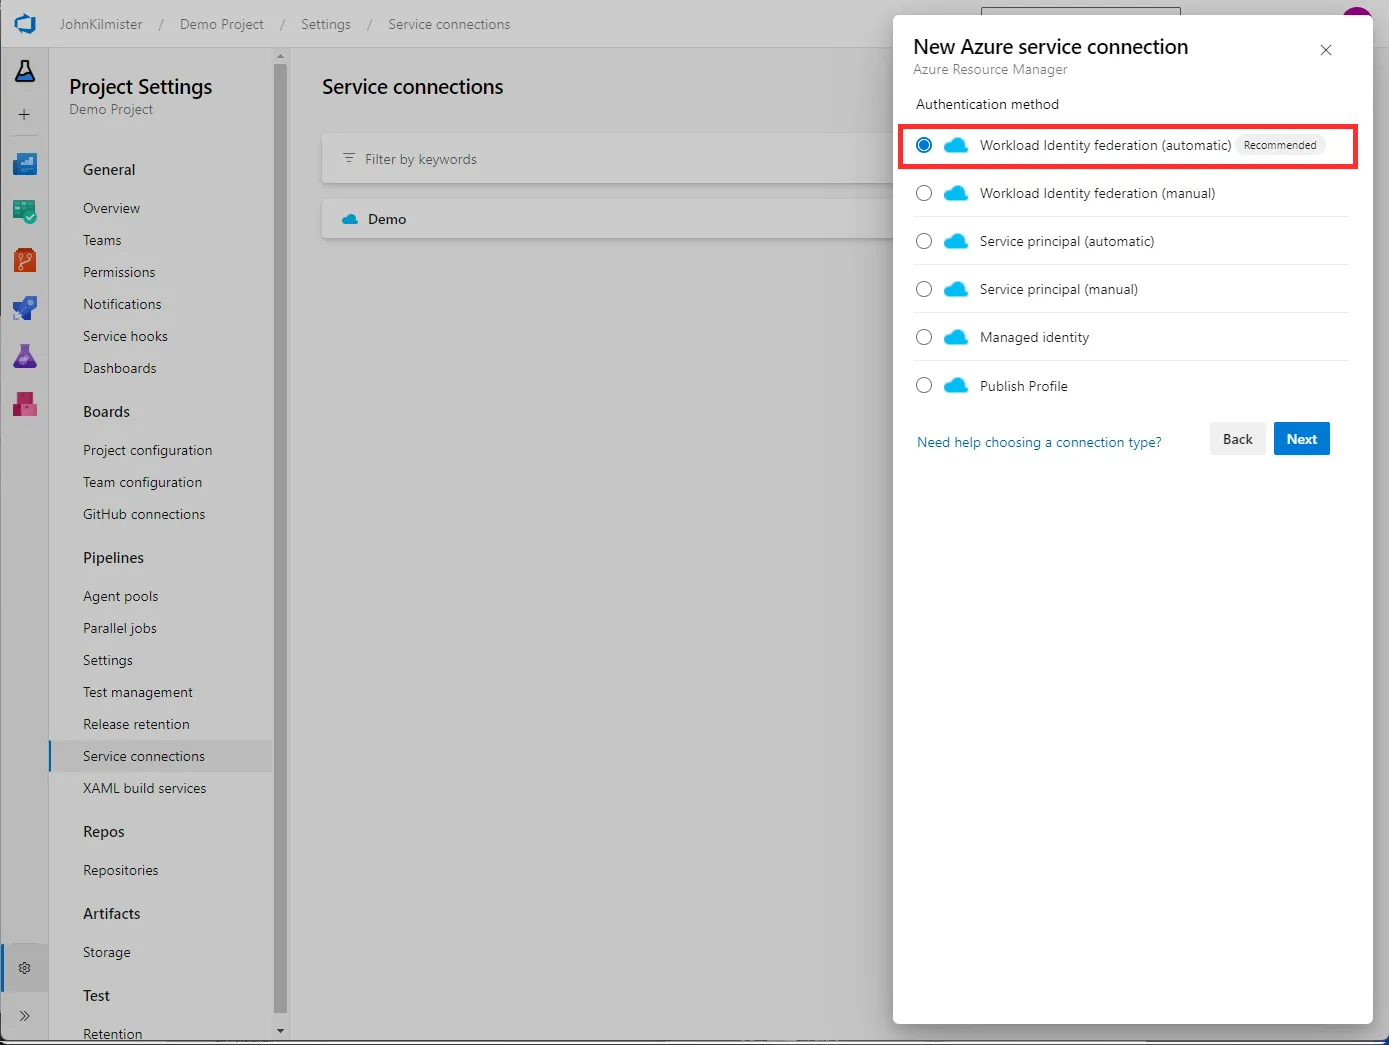
Task: Open Service hooks settings
Action: tap(125, 336)
